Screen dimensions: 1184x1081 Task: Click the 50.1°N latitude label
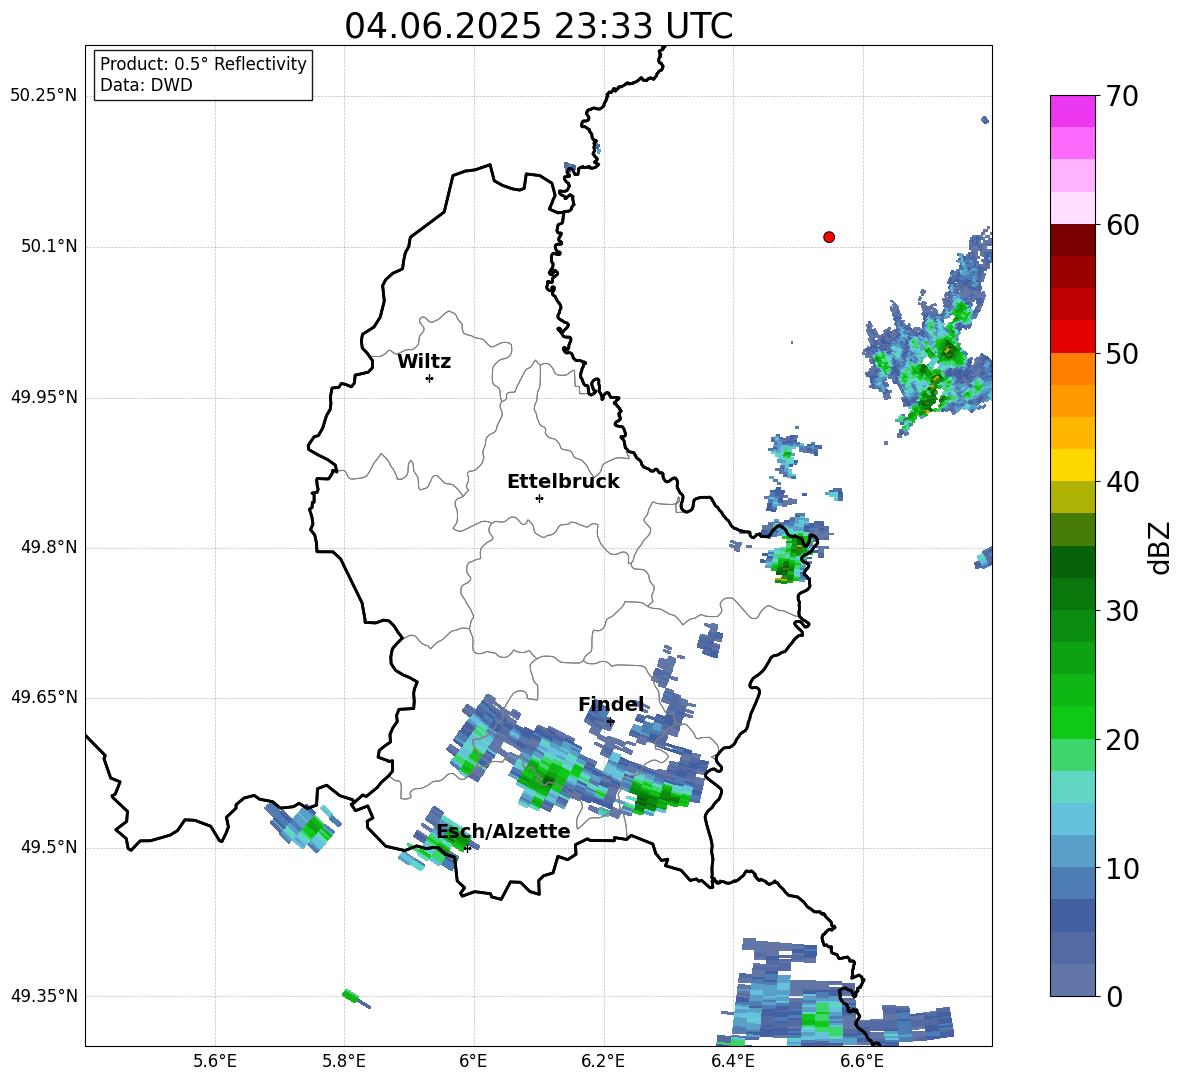pos(49,246)
